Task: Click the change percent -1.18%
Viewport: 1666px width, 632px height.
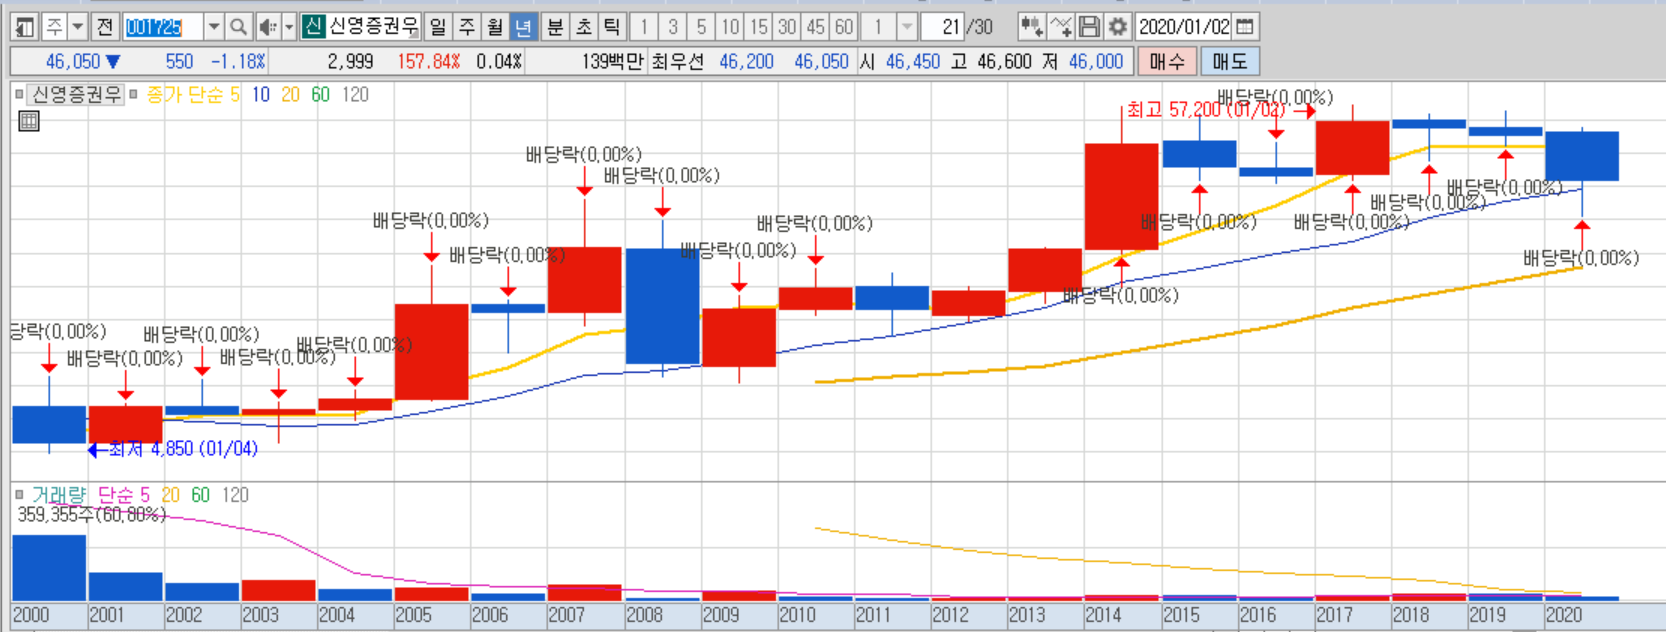Action: [238, 62]
